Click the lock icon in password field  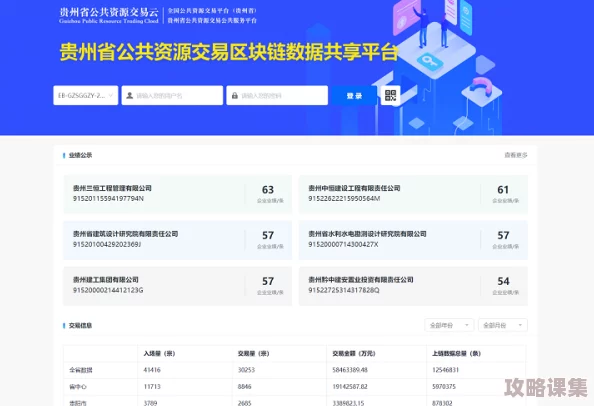coord(234,95)
